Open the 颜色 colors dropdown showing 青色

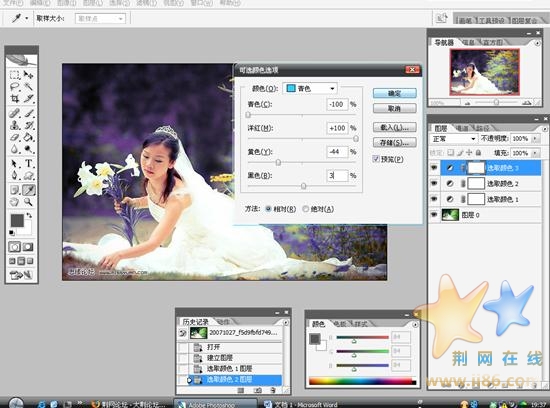point(310,88)
